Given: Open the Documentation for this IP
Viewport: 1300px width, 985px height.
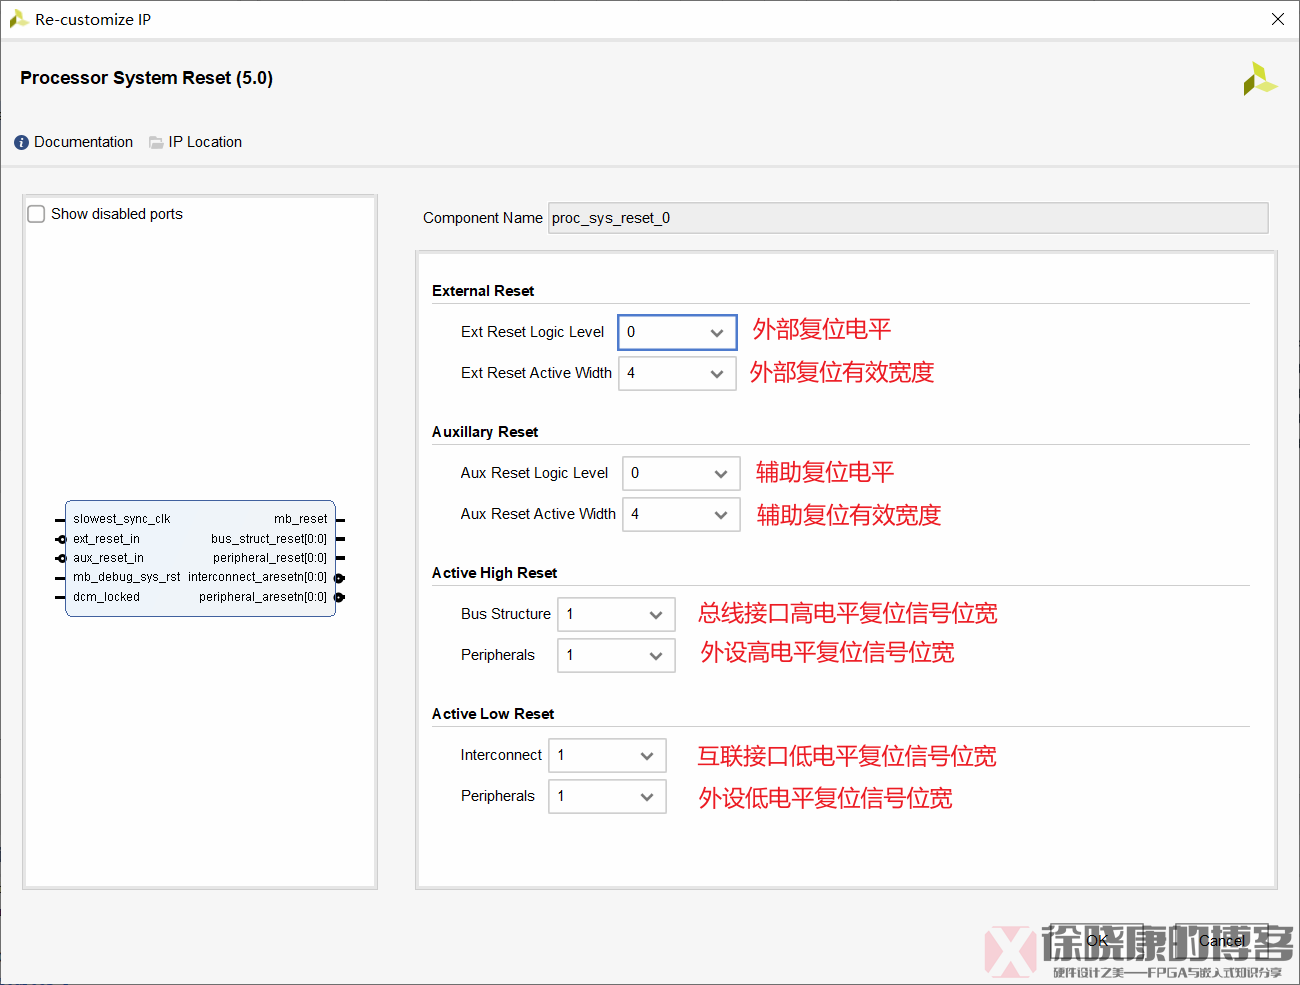Looking at the screenshot, I should [x=83, y=141].
